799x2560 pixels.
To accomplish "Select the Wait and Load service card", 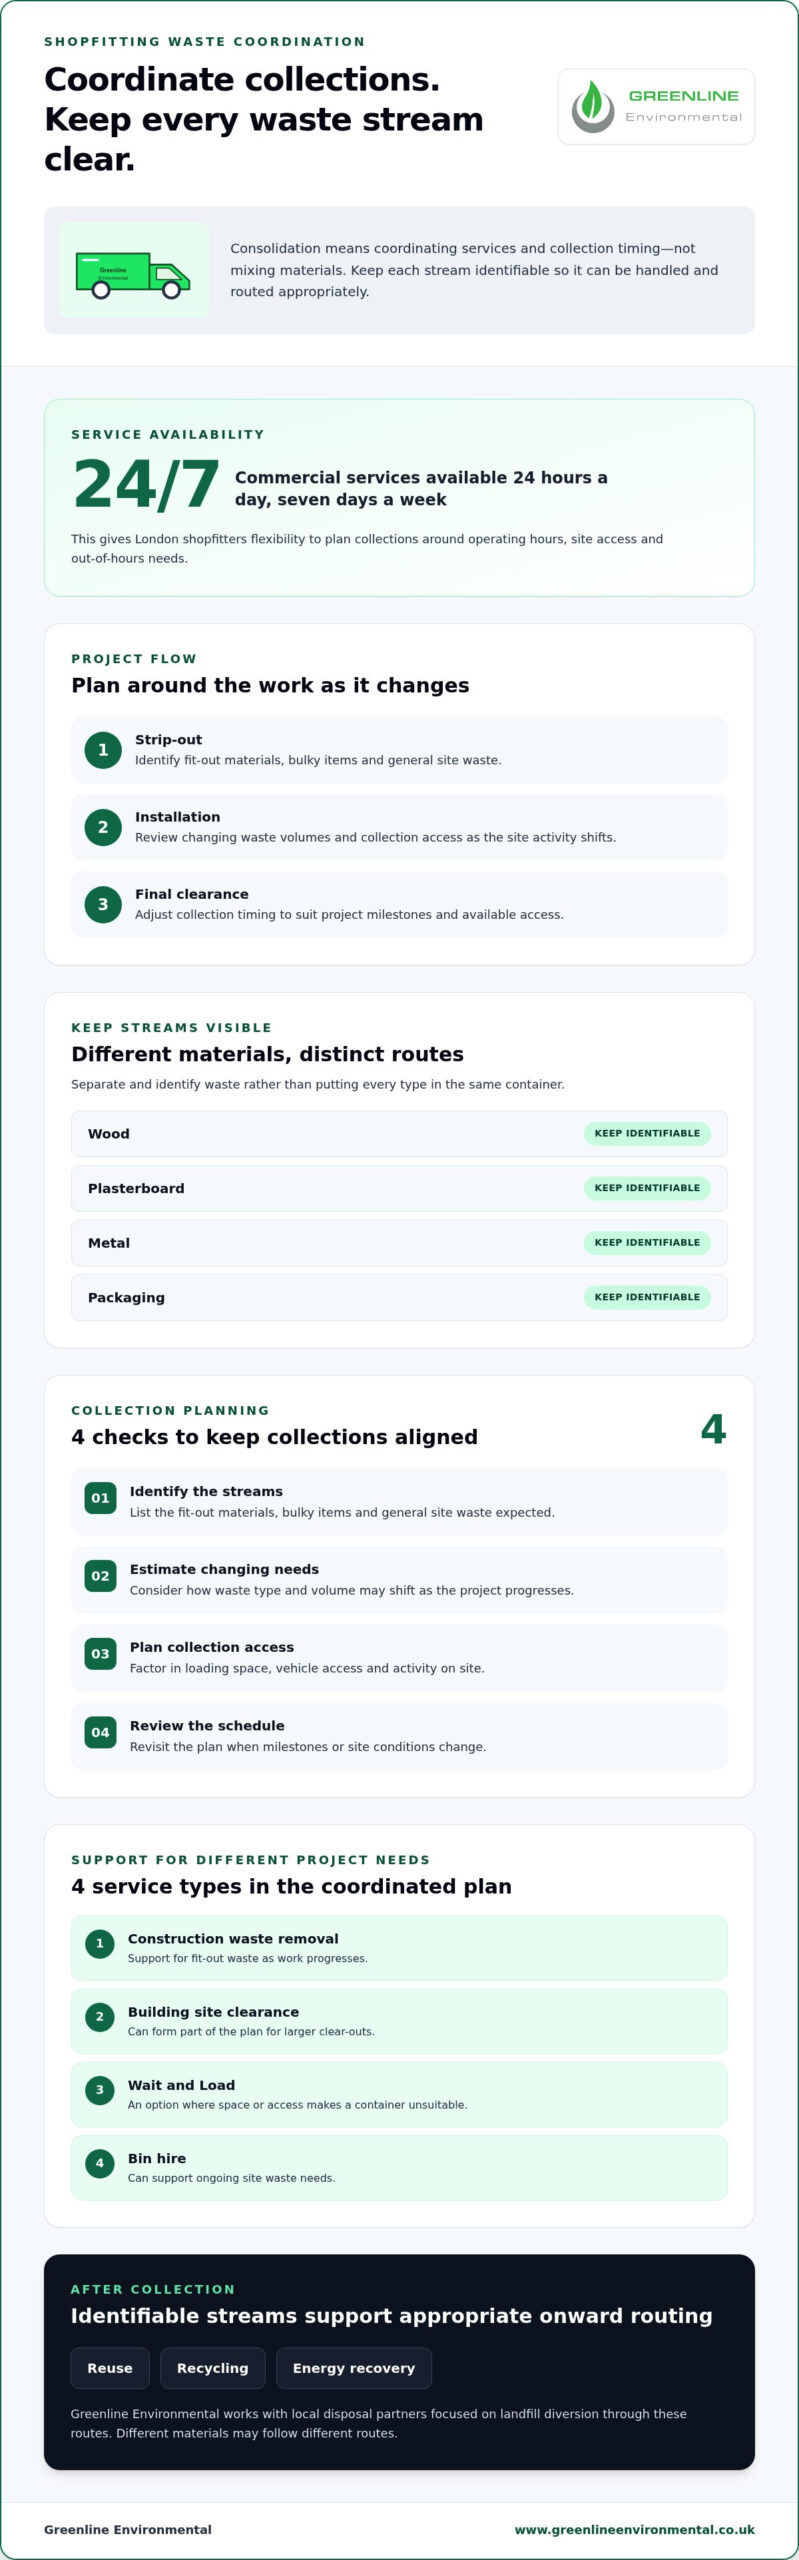I will tap(399, 2094).
